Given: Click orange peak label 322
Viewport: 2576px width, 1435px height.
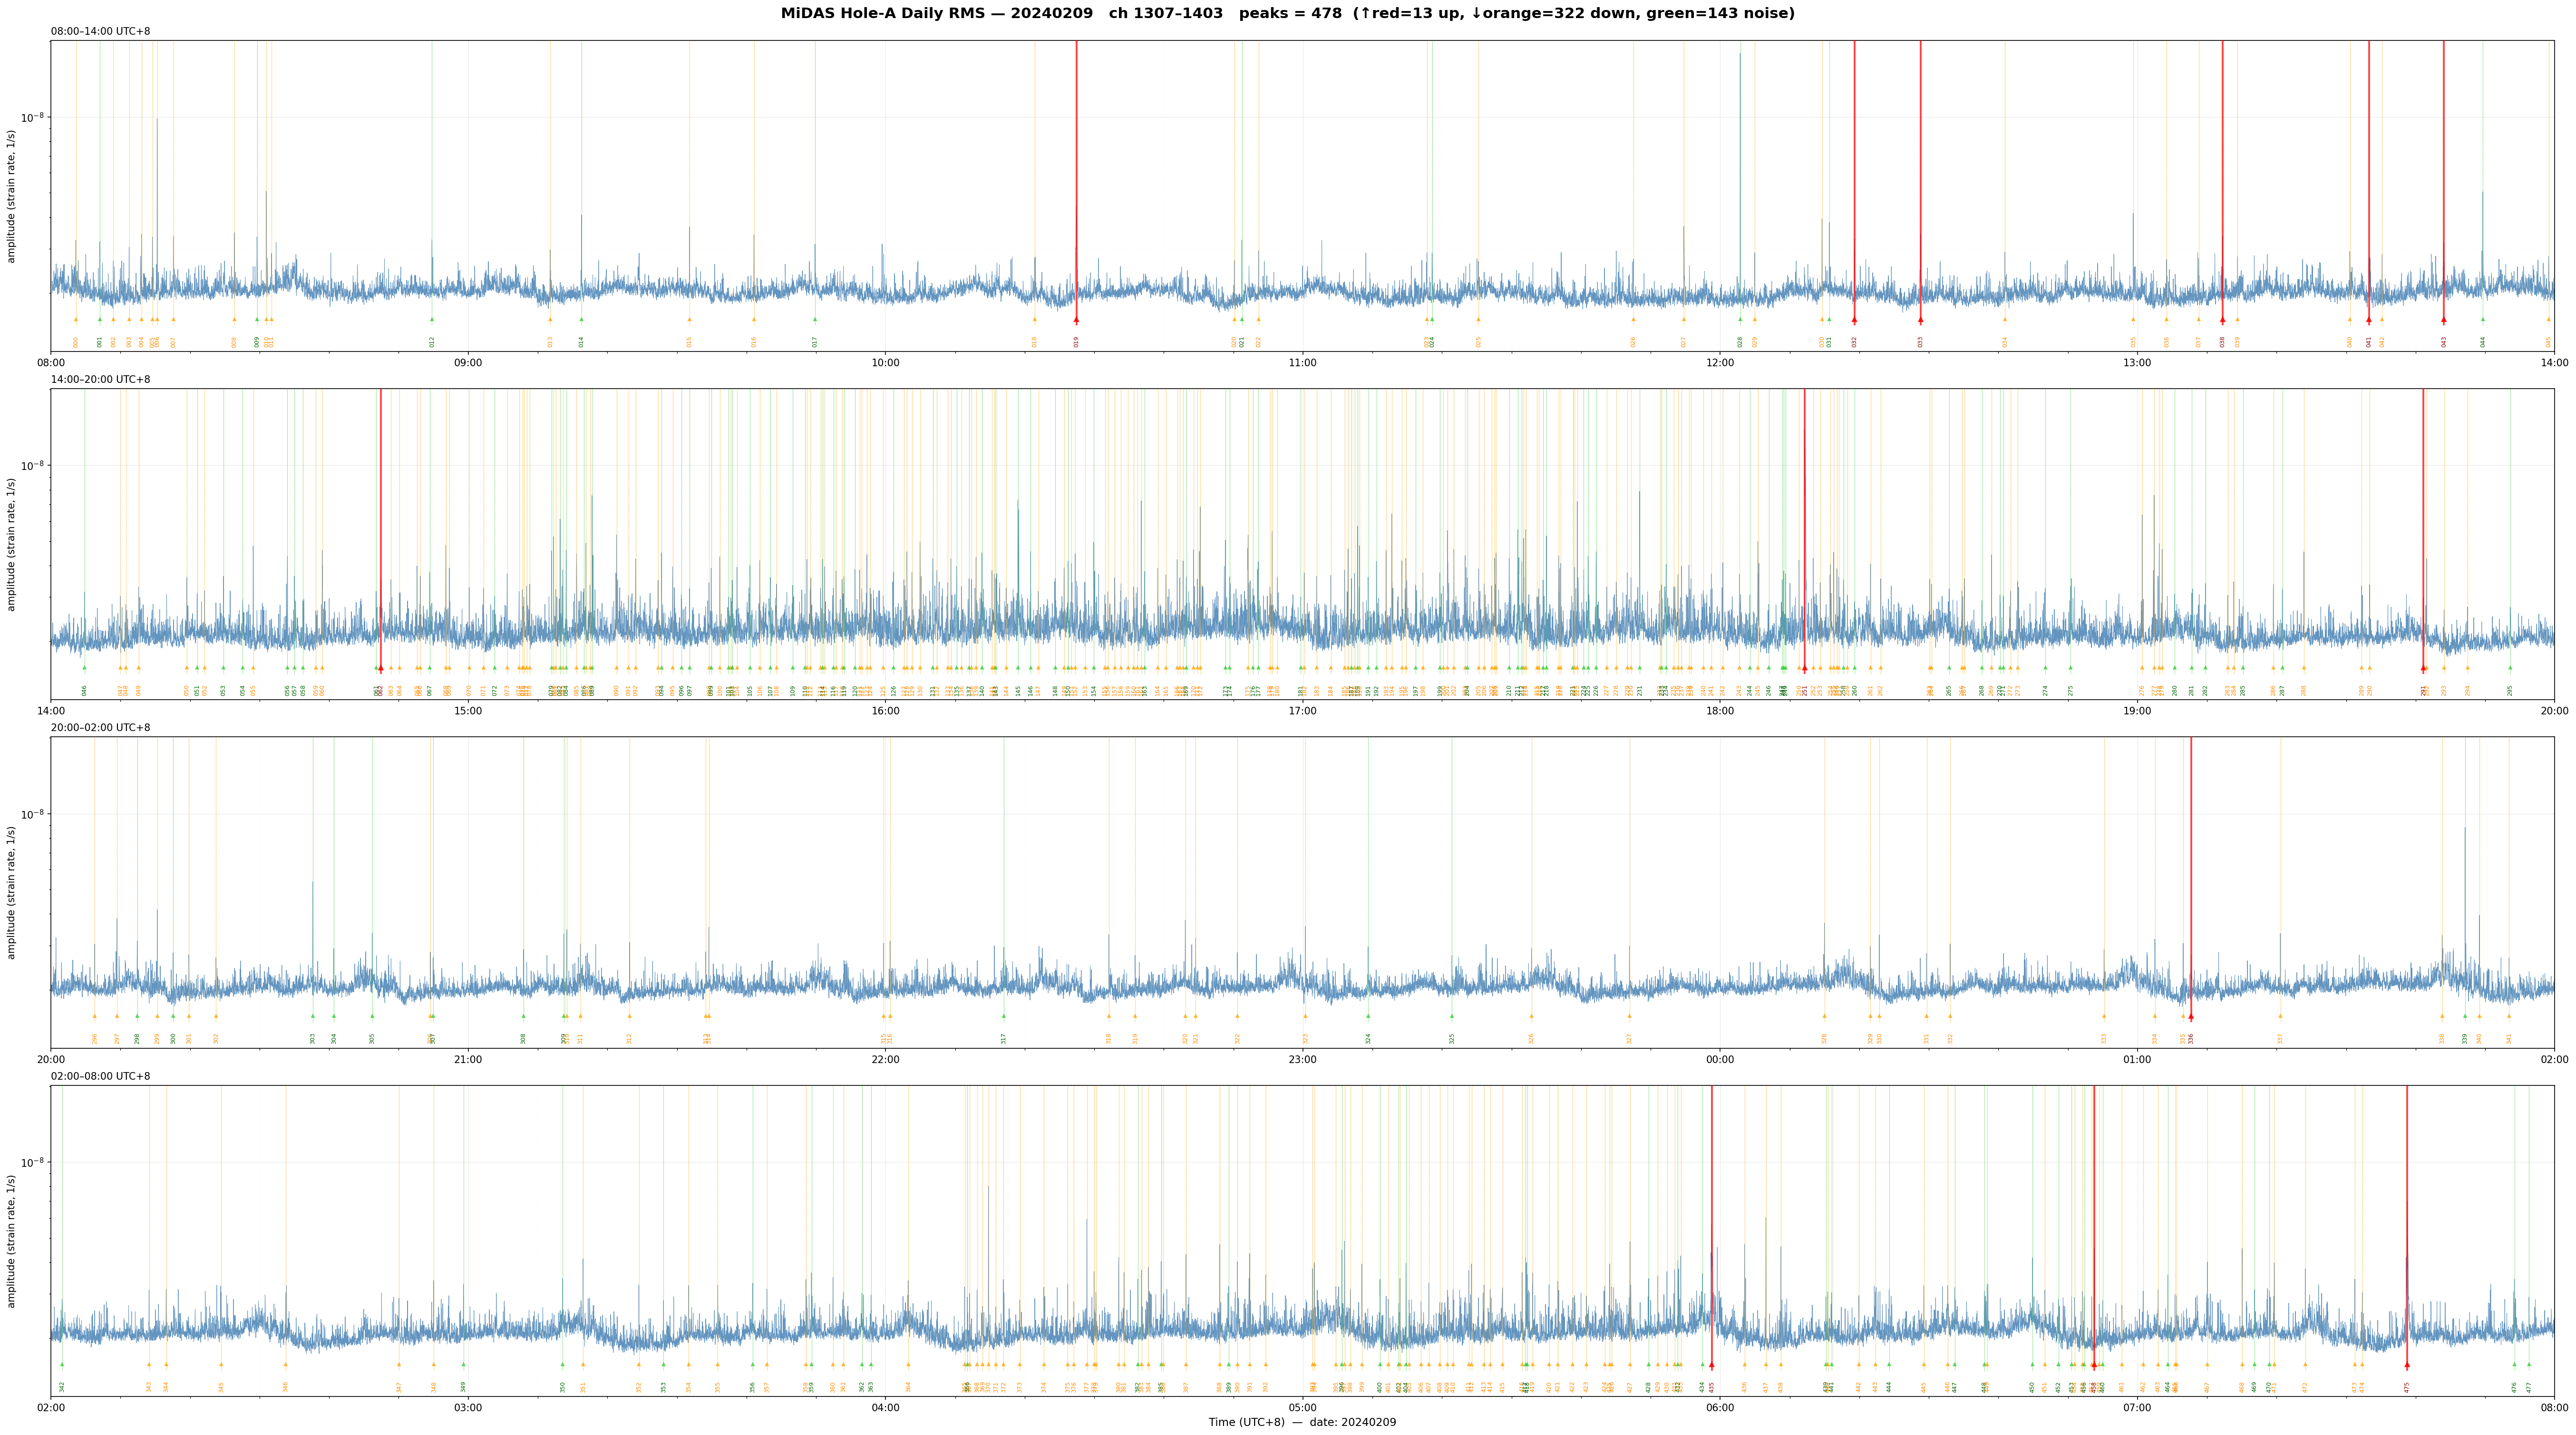Looking at the screenshot, I should click(x=1237, y=1039).
